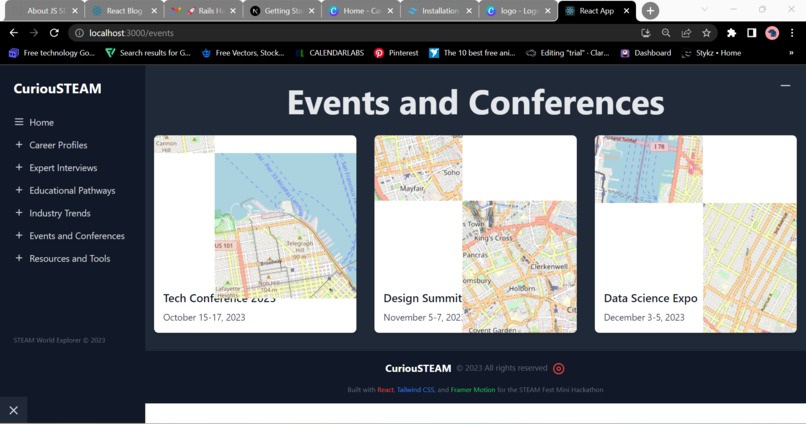Close the React App tab
This screenshot has width=806, height=424.
626,11
